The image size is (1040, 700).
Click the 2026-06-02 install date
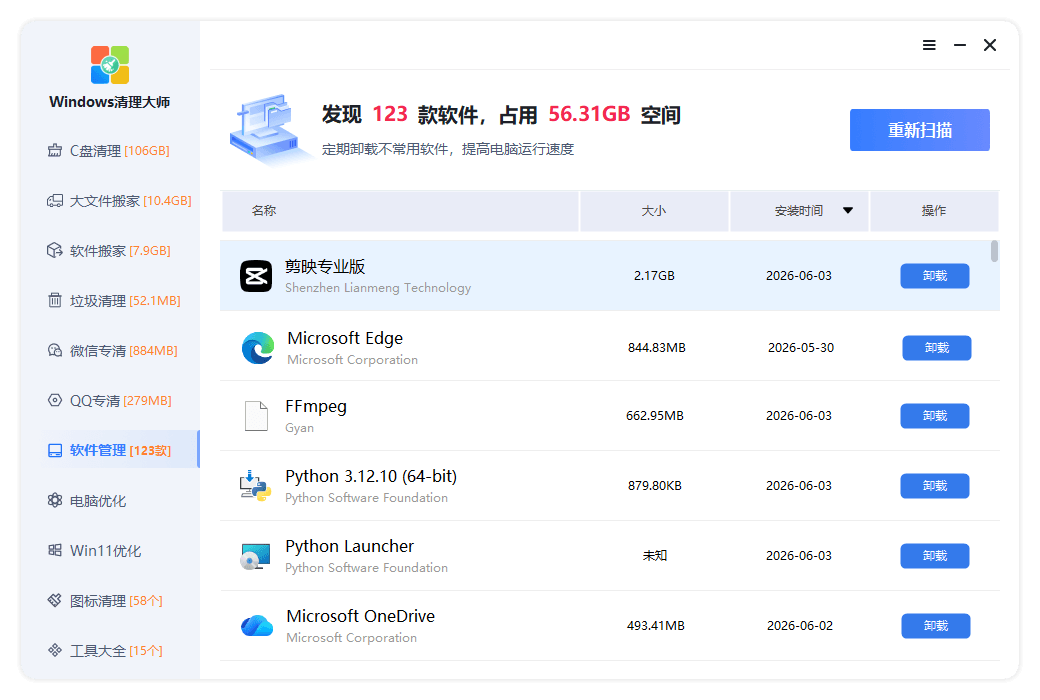pyautogui.click(x=800, y=626)
